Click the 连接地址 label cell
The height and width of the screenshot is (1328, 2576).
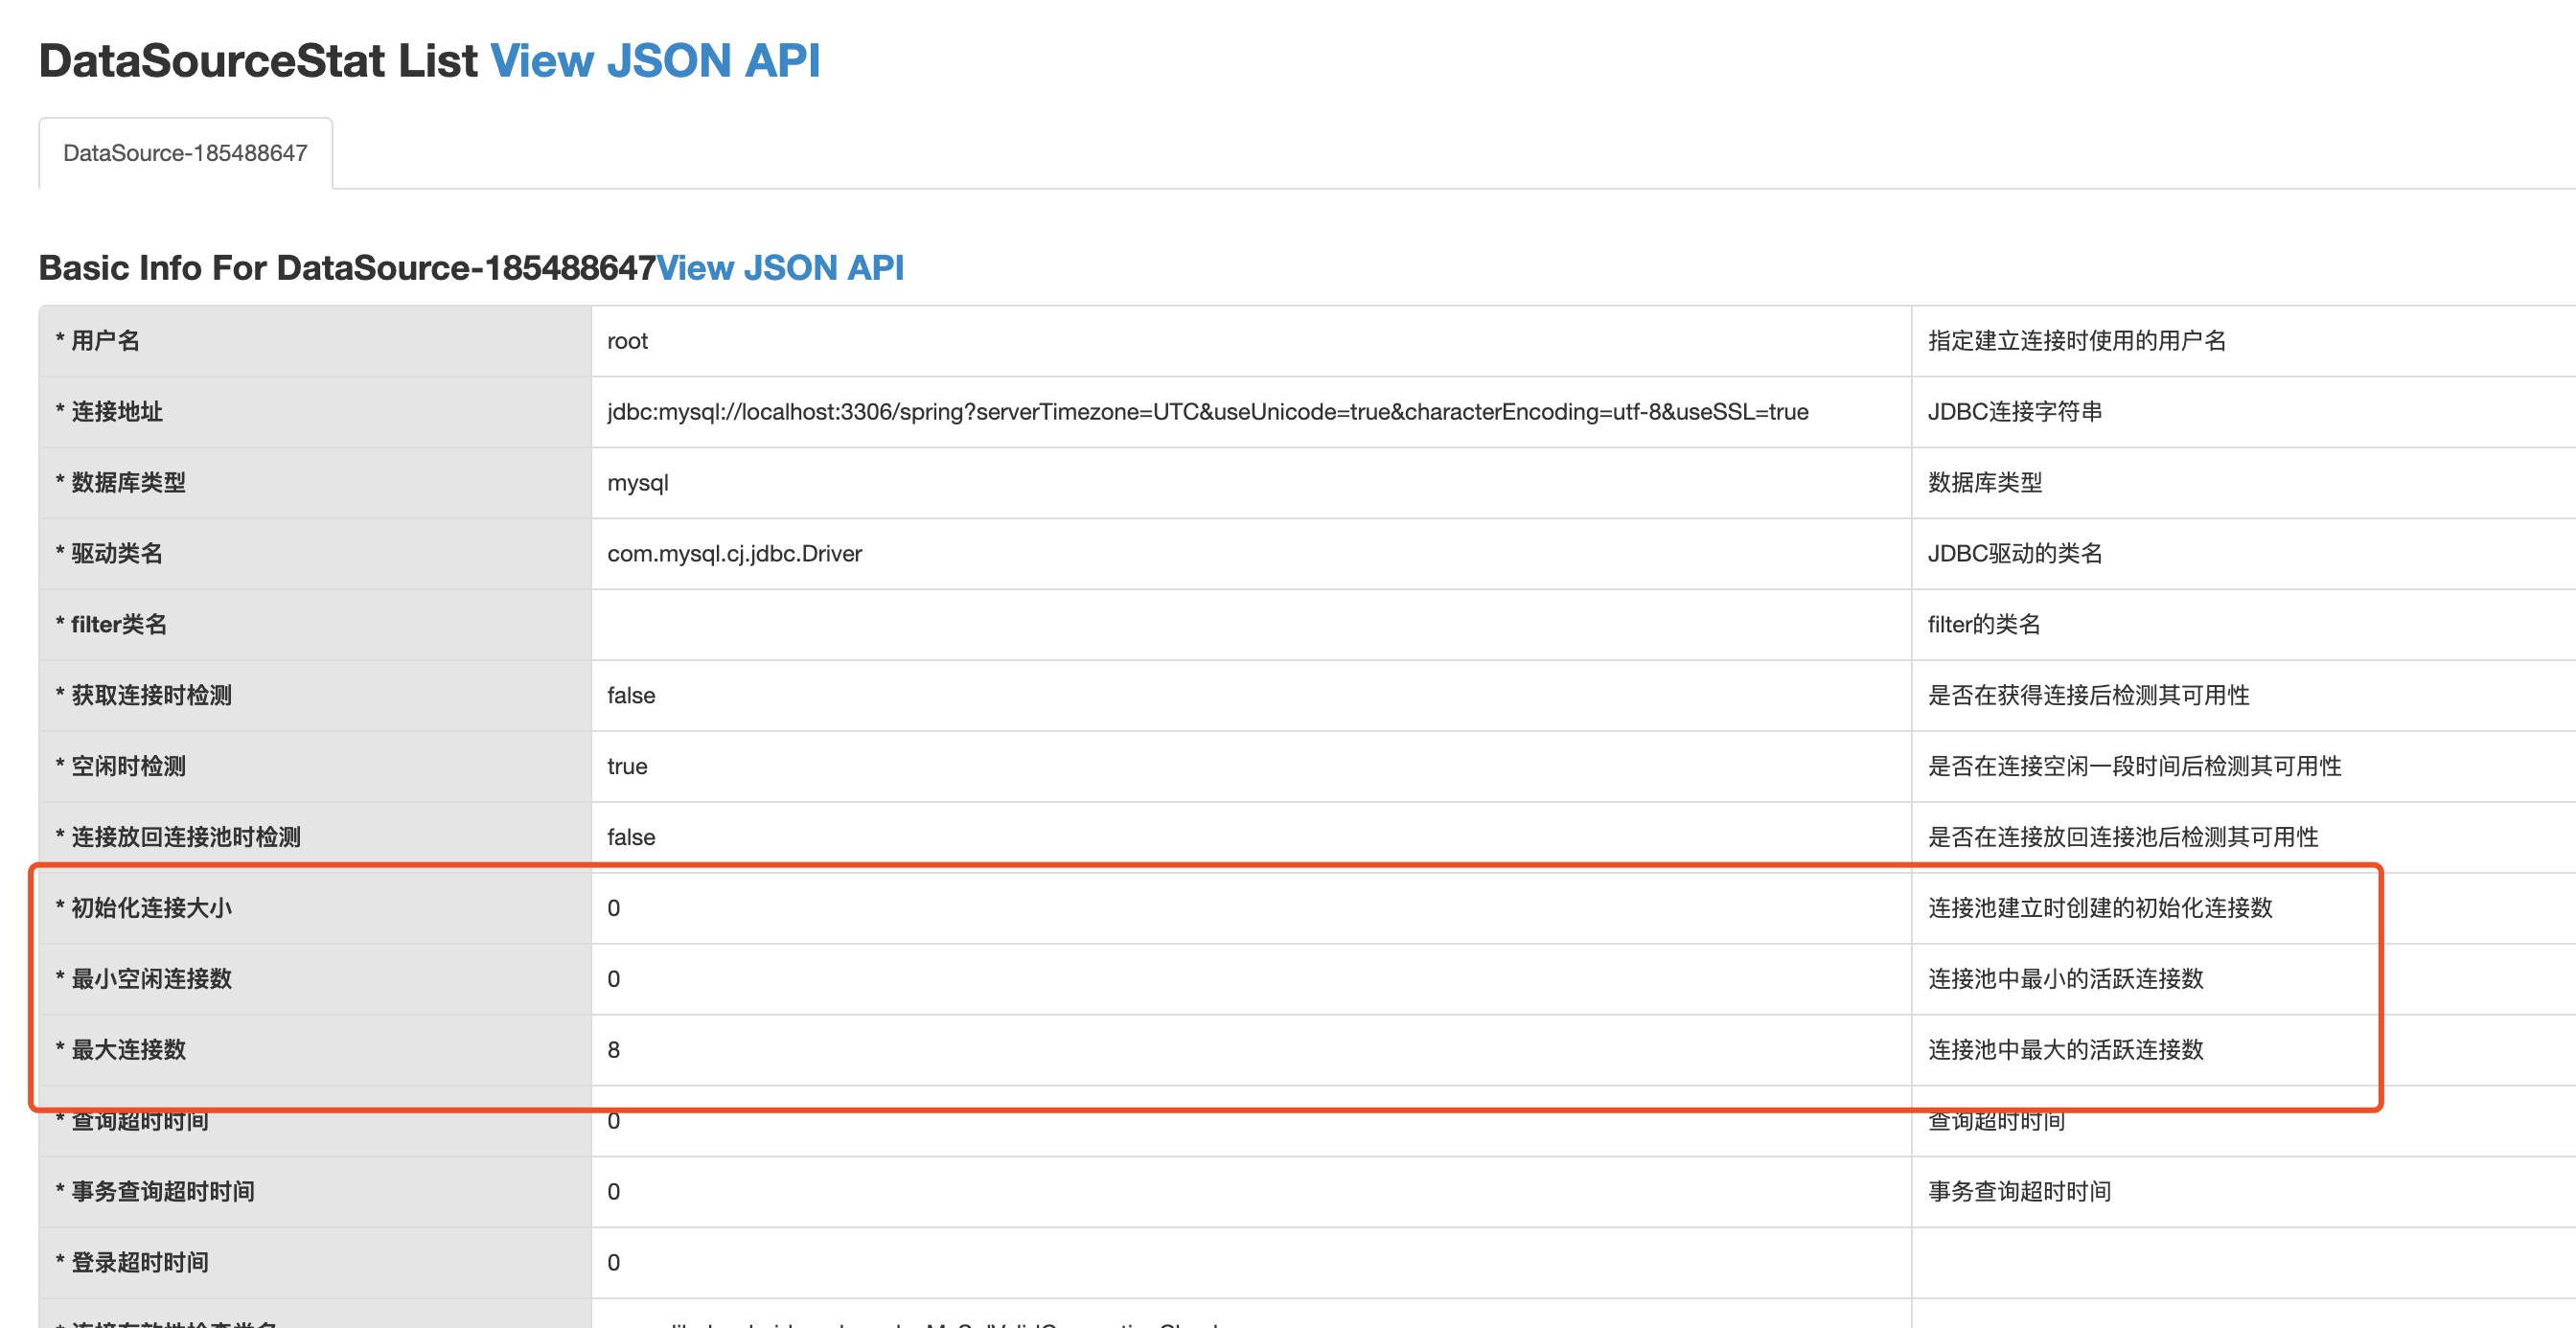(315, 412)
